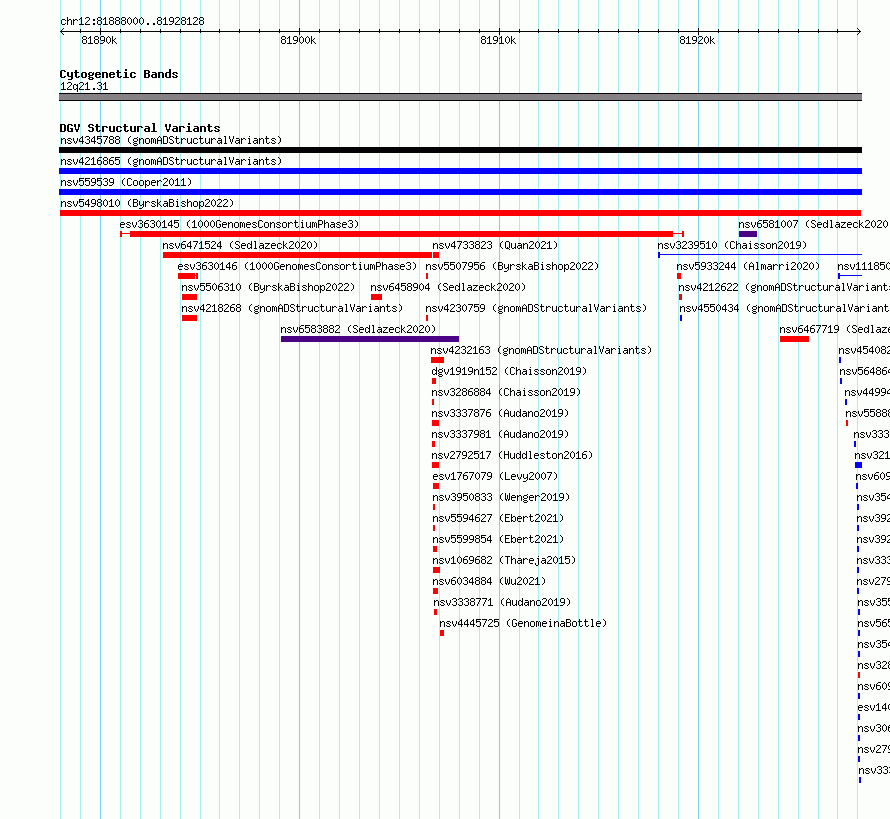Click the red nsv6467719 variant bar
Viewport: 890px width, 819px height.
794,339
